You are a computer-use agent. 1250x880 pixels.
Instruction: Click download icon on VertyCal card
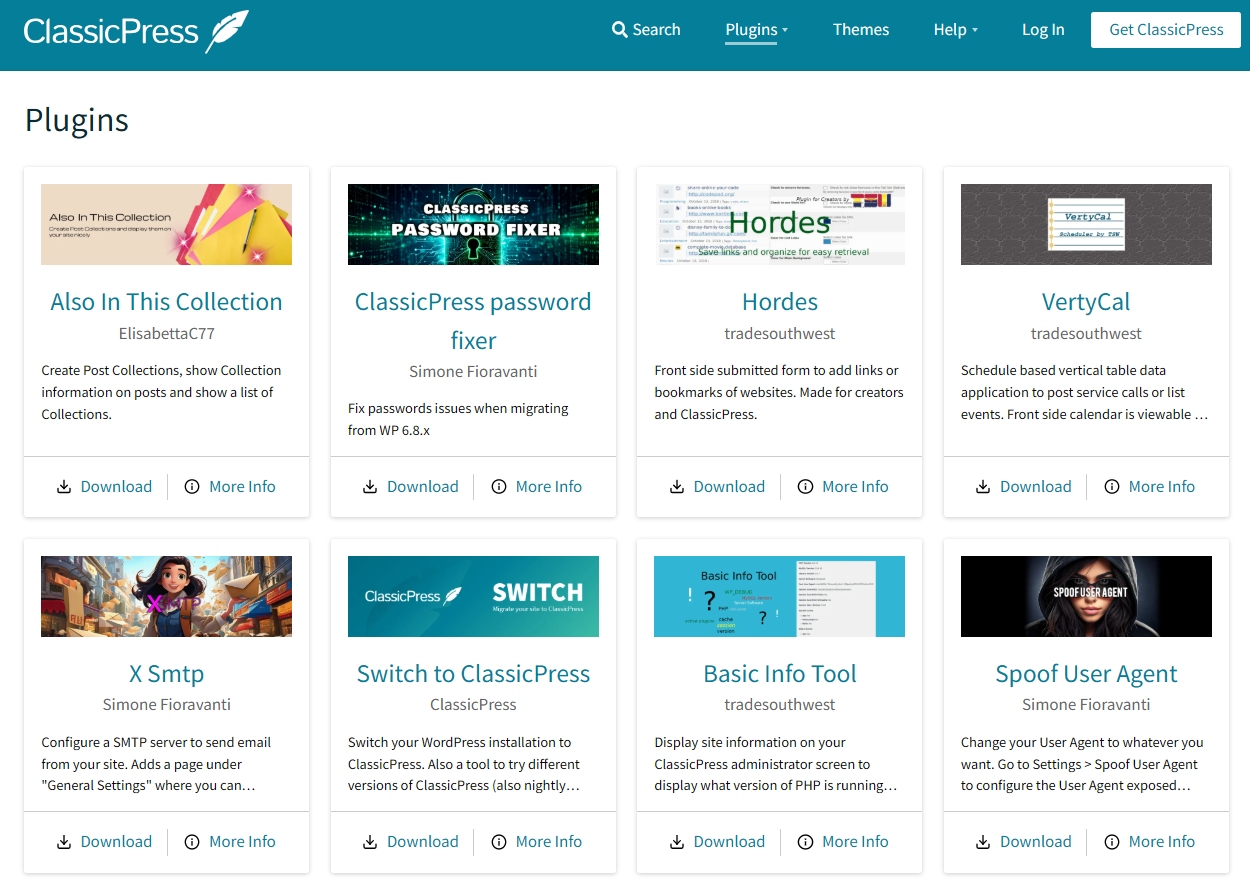pyautogui.click(x=984, y=487)
